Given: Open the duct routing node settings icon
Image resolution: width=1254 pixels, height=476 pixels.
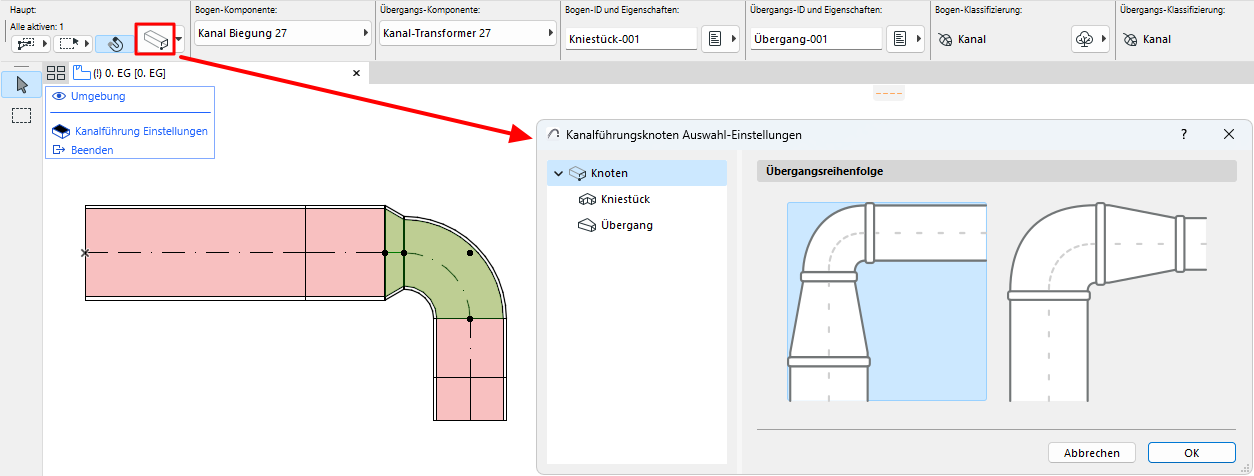Looking at the screenshot, I should tap(154, 41).
